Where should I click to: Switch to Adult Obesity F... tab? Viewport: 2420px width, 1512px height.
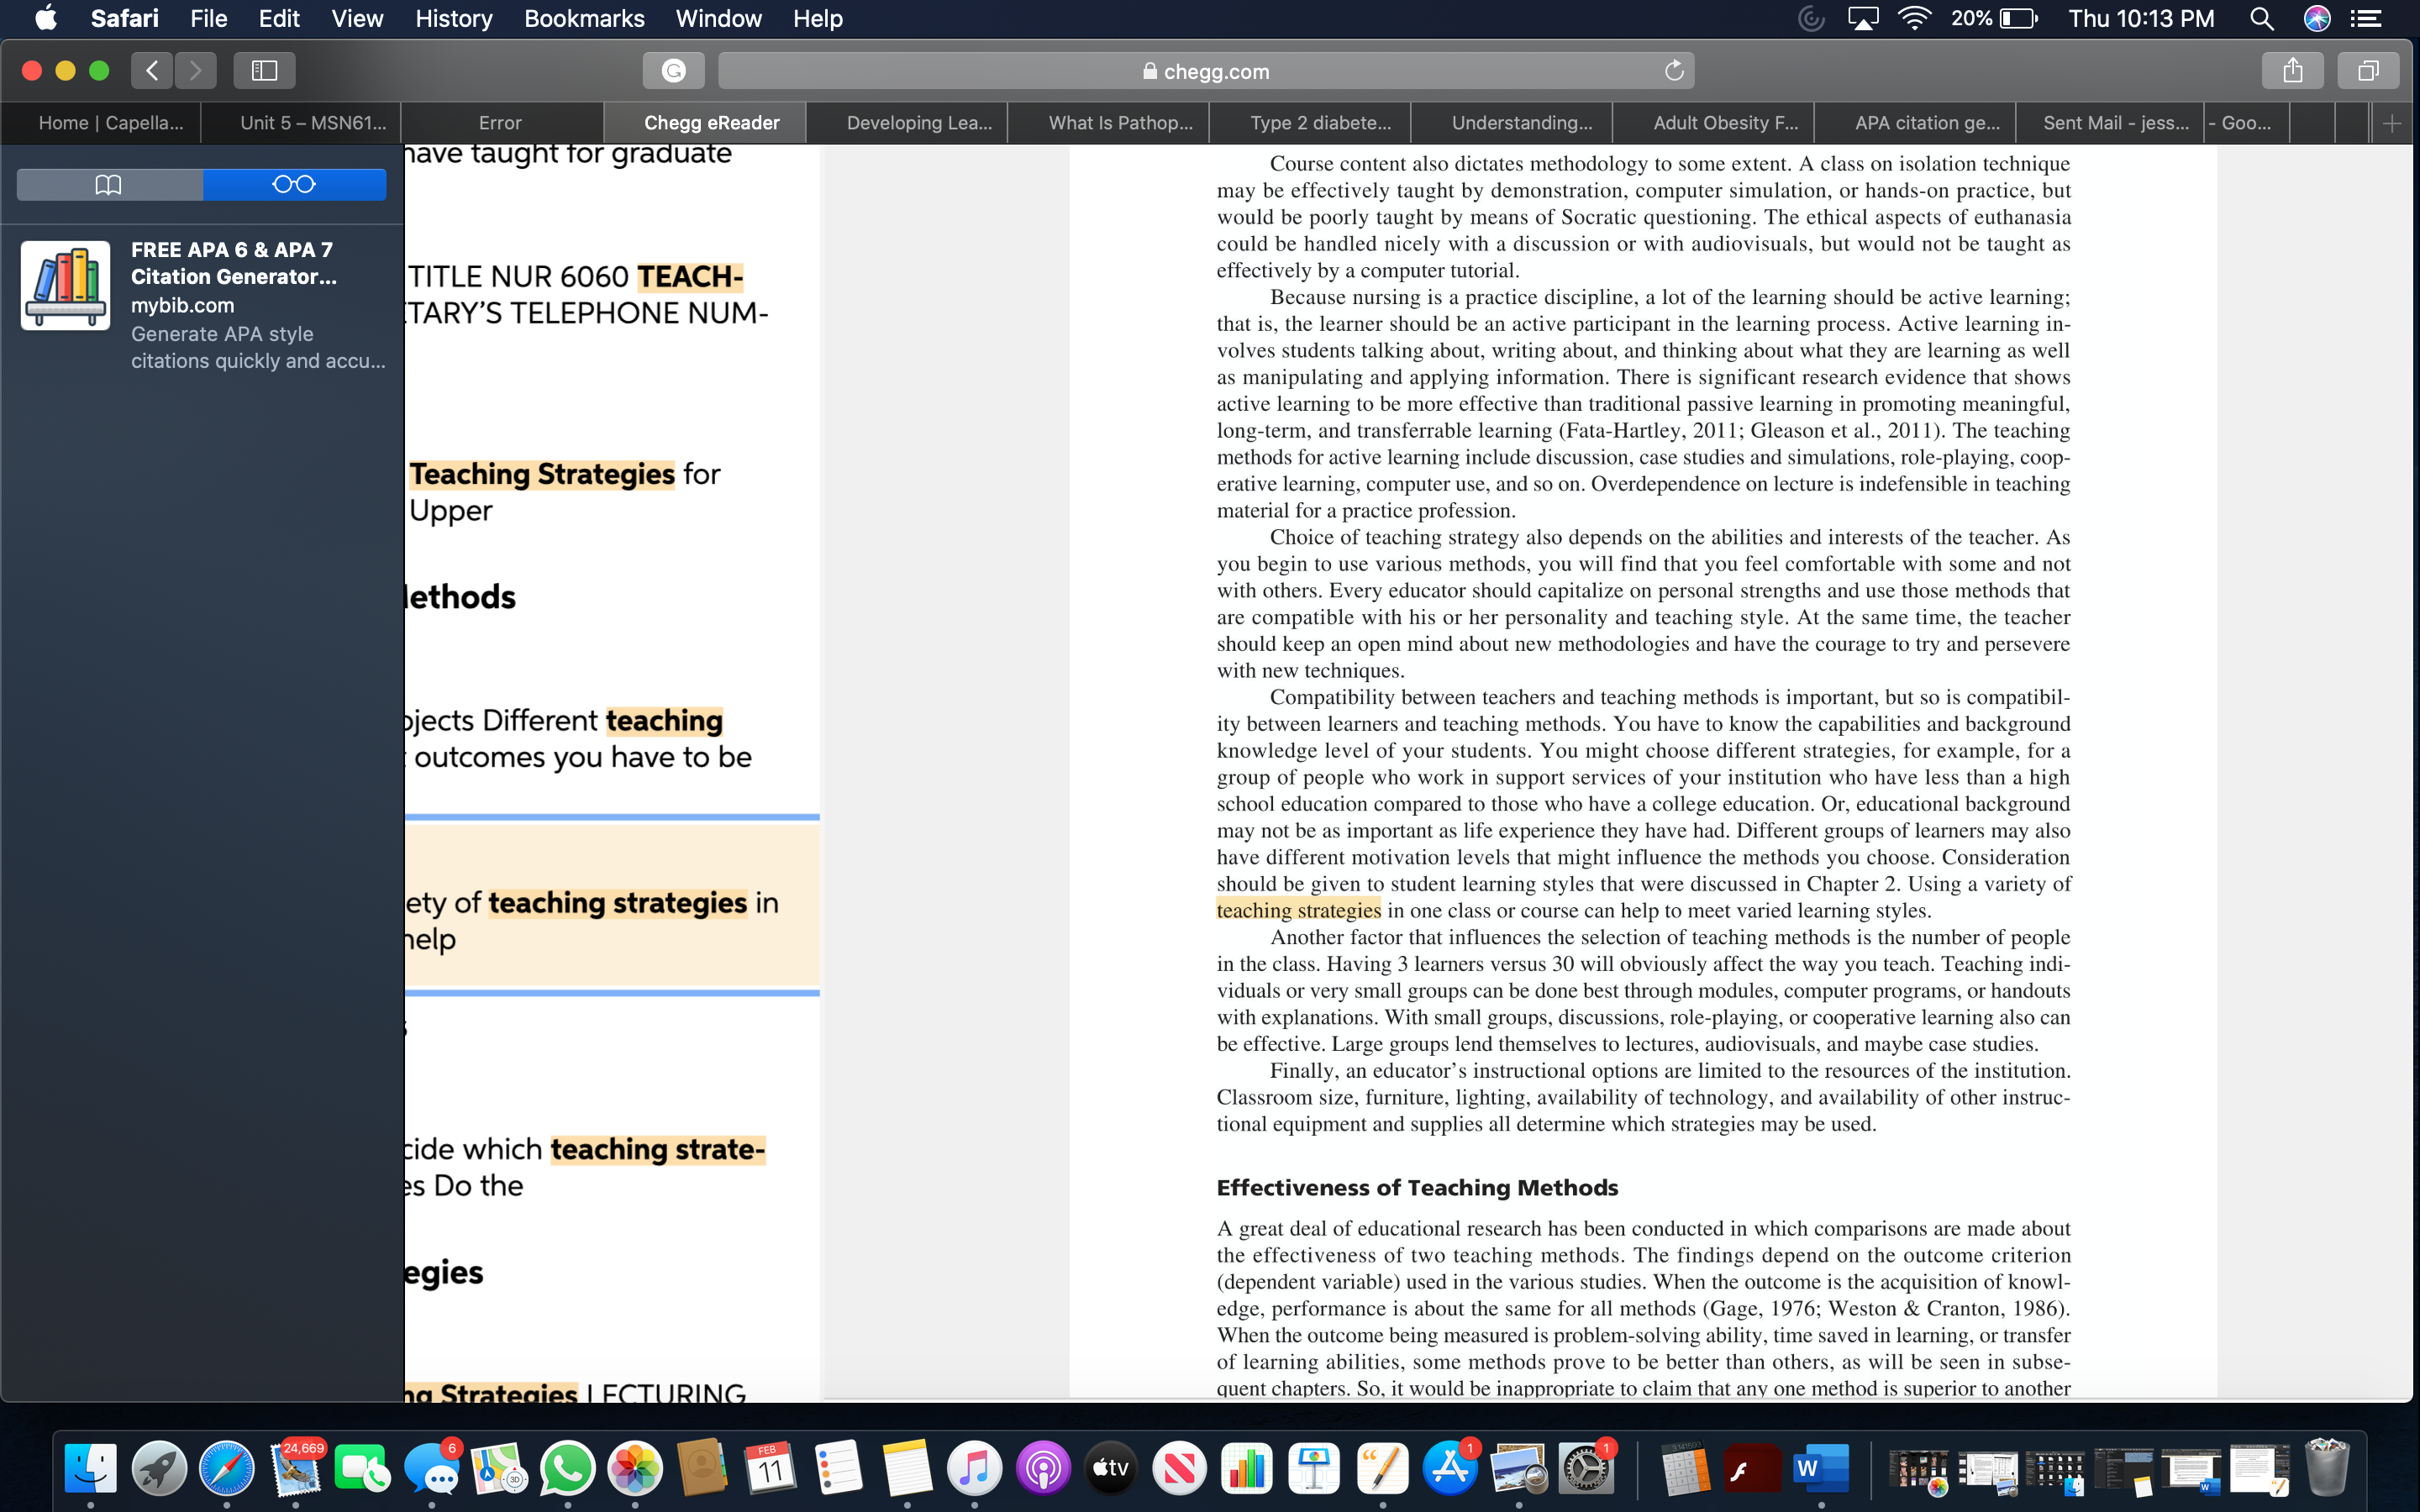(x=1714, y=123)
